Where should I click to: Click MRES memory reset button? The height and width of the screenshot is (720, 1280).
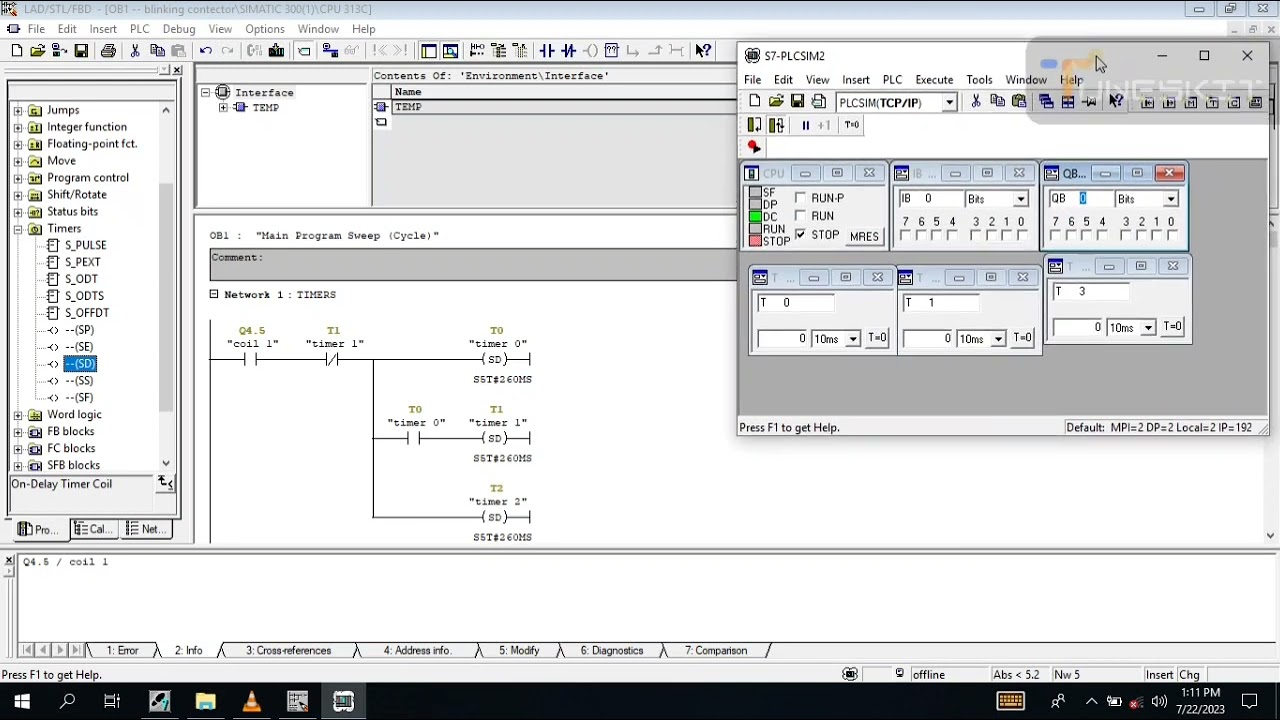pyautogui.click(x=864, y=237)
